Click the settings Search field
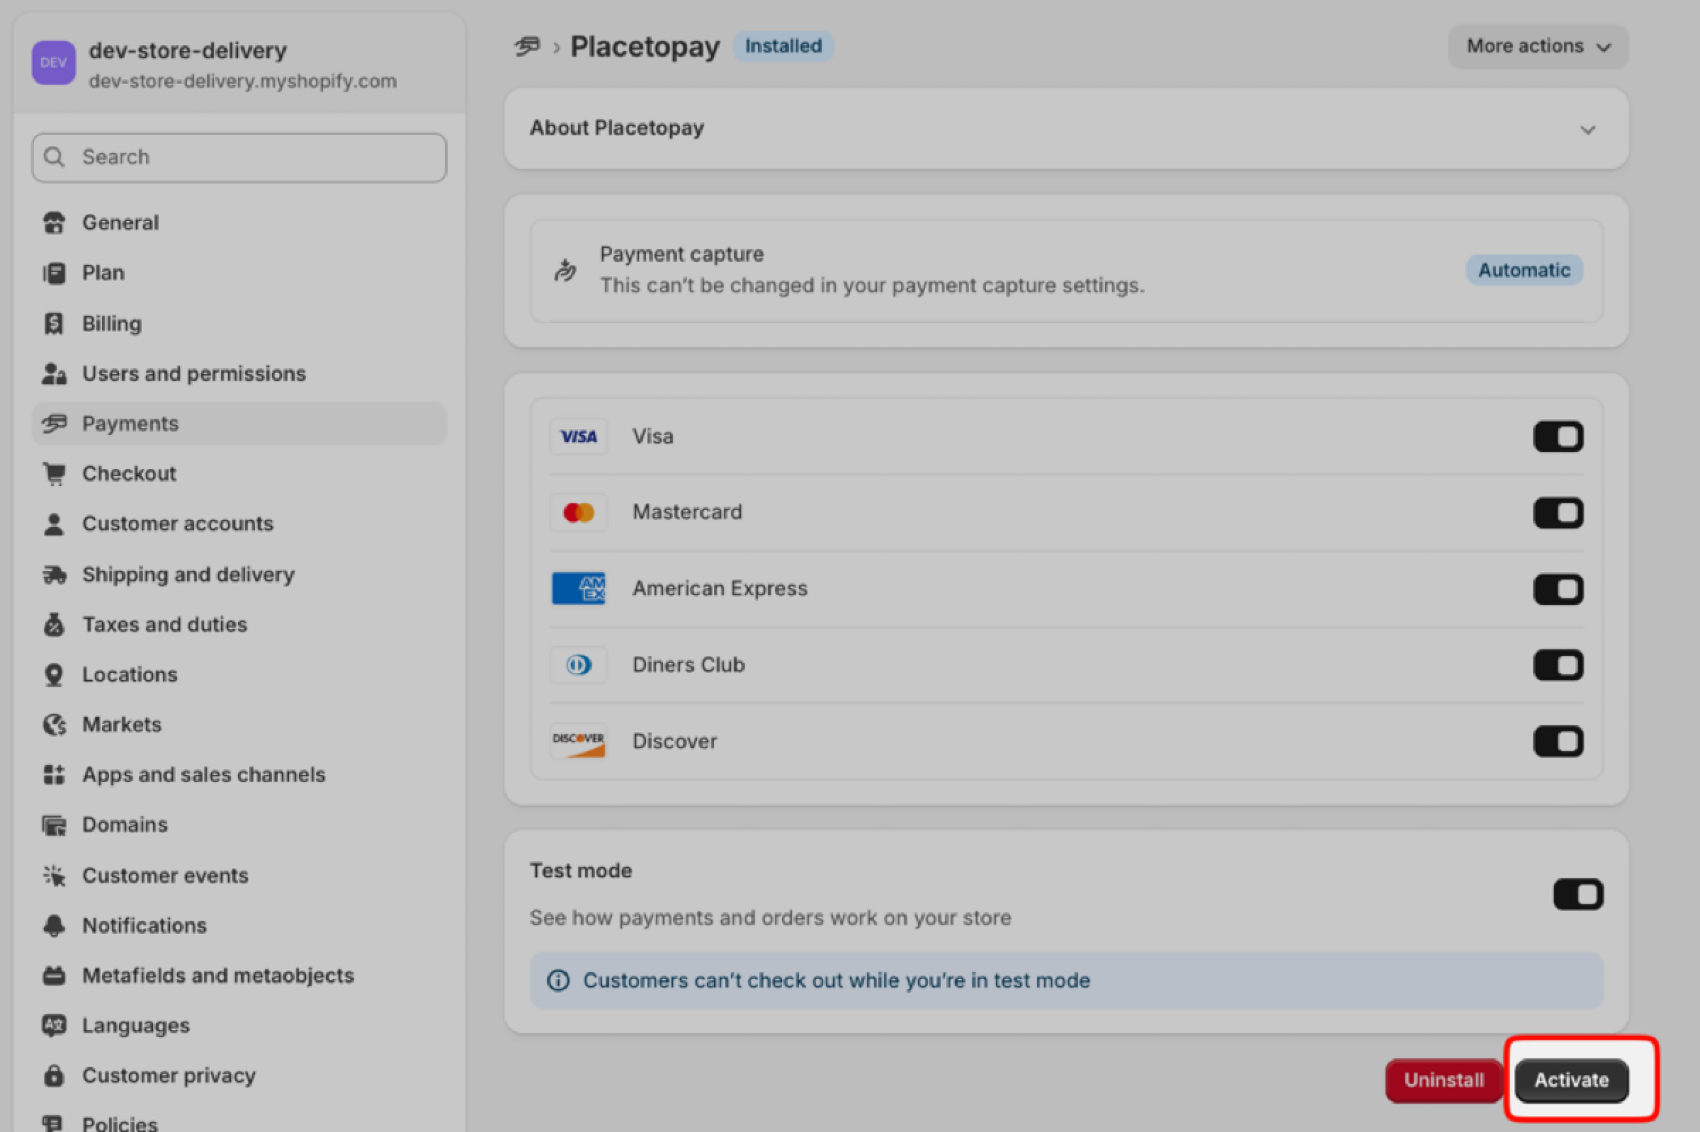1700x1132 pixels. pos(240,158)
